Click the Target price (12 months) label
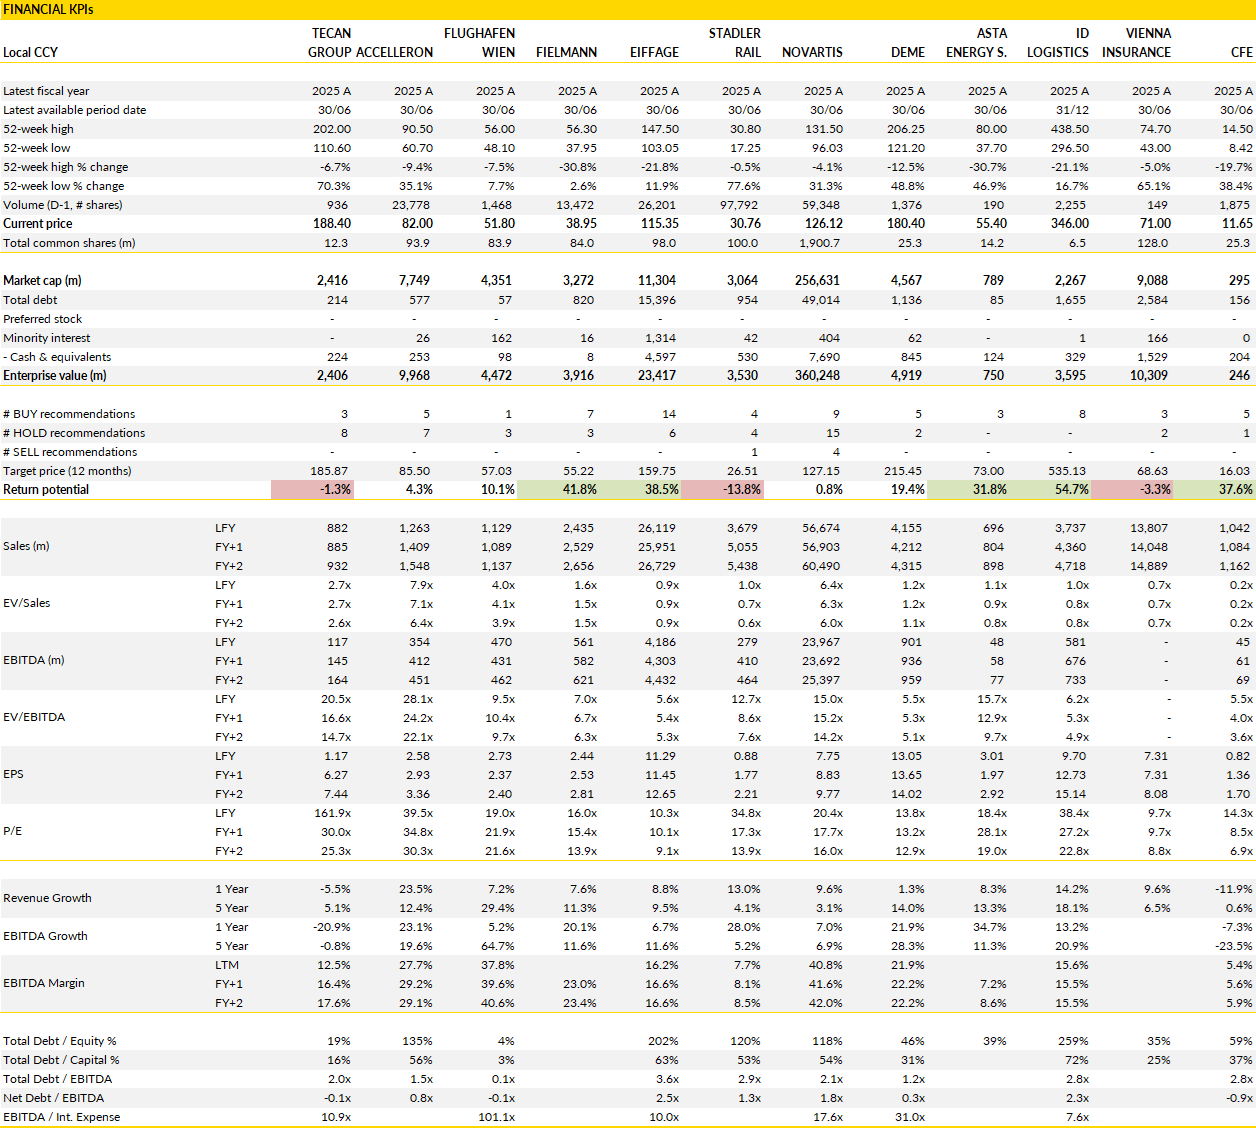1256x1128 pixels. [67, 471]
